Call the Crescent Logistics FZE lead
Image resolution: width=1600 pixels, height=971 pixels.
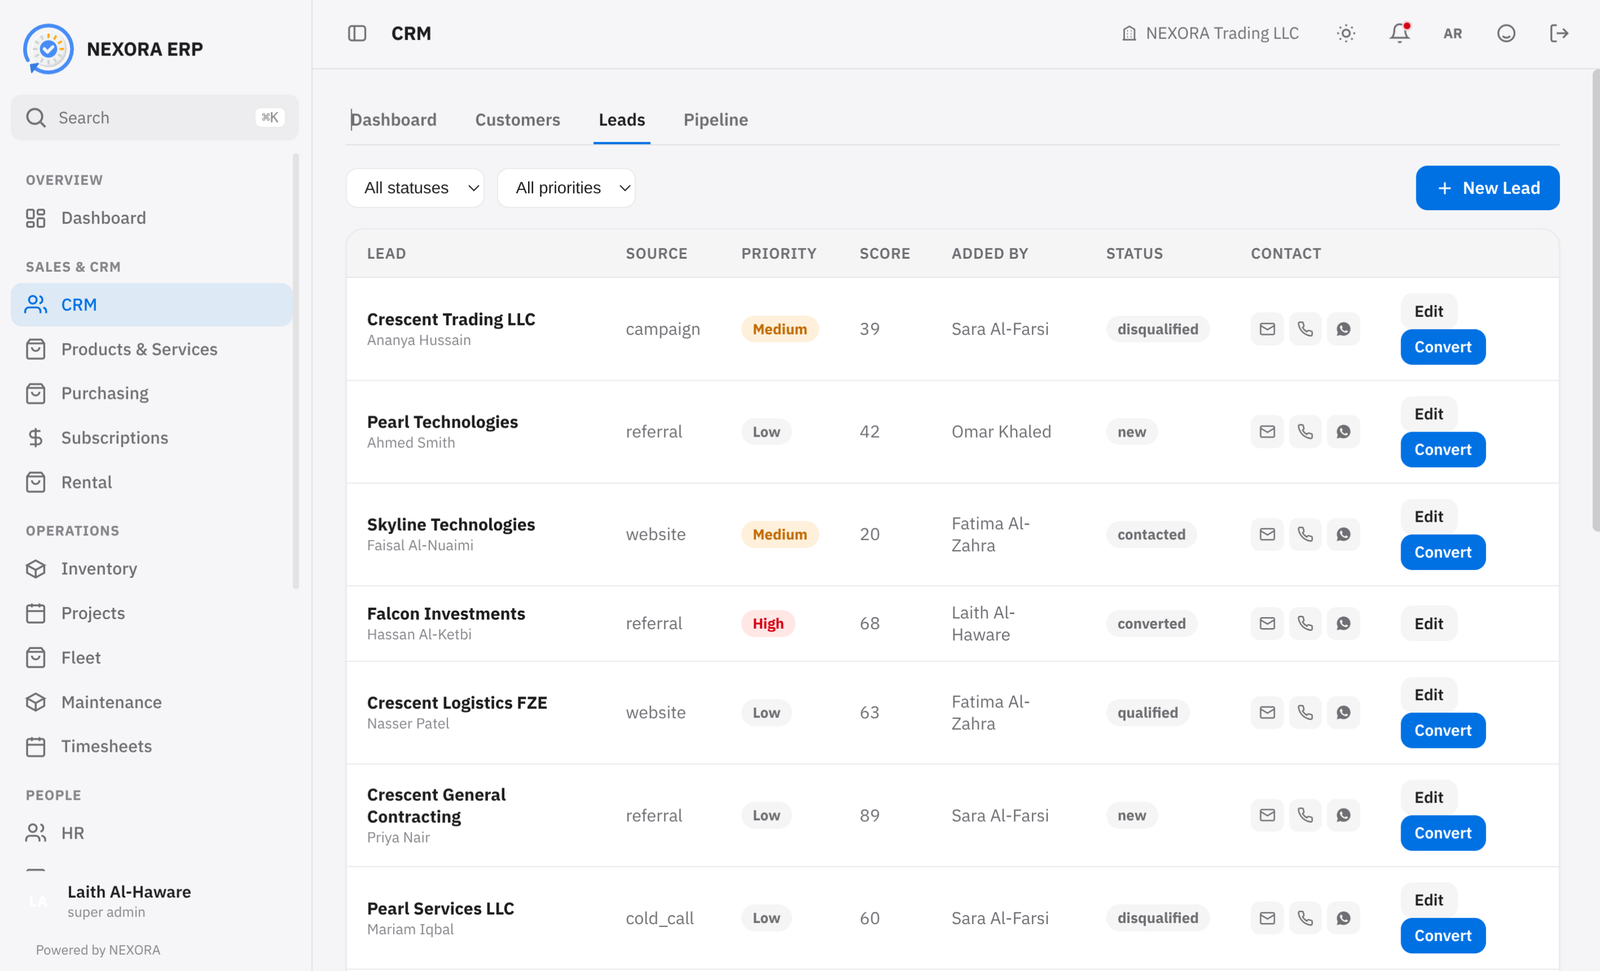pos(1305,712)
